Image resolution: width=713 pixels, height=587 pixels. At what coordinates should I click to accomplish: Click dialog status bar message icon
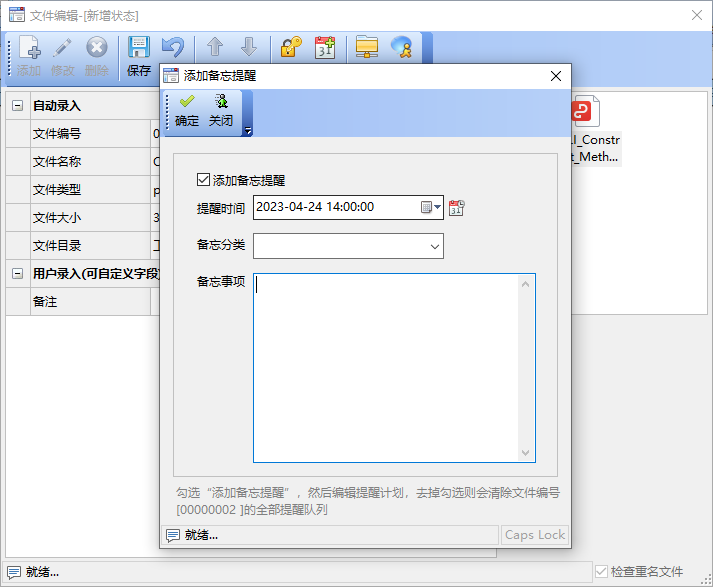pyautogui.click(x=173, y=536)
